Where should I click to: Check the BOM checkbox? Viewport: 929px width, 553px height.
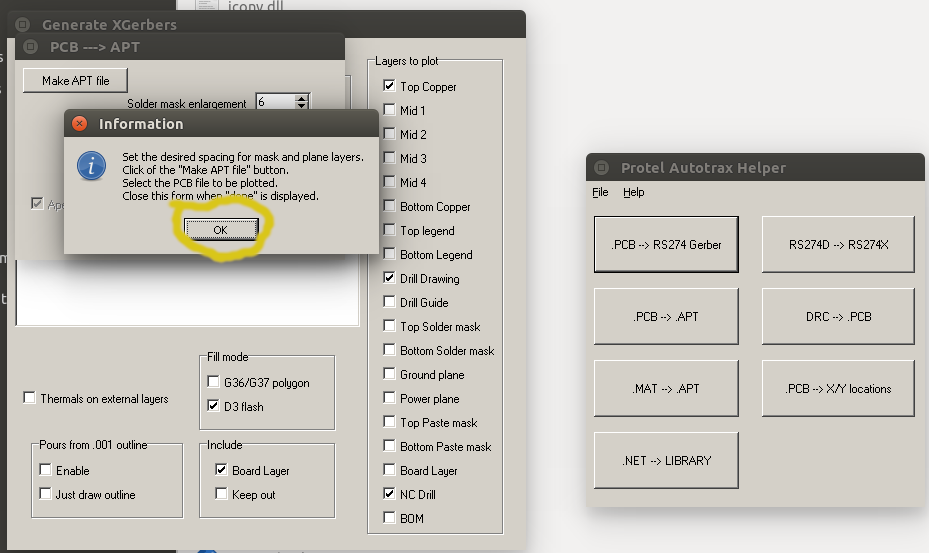coord(389,517)
